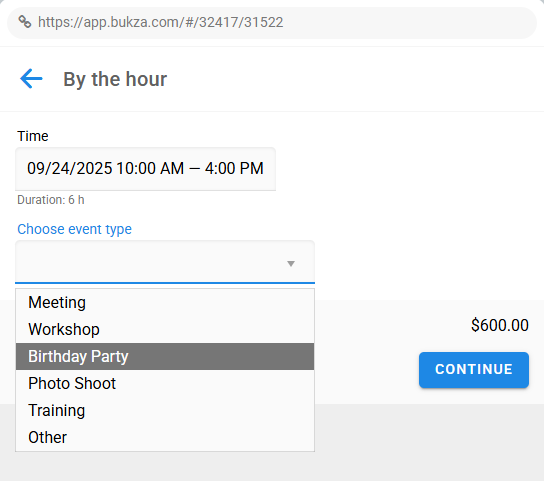544x481 pixels.
Task: Pick the highlighted Birthday Party option
Action: pyautogui.click(x=165, y=356)
